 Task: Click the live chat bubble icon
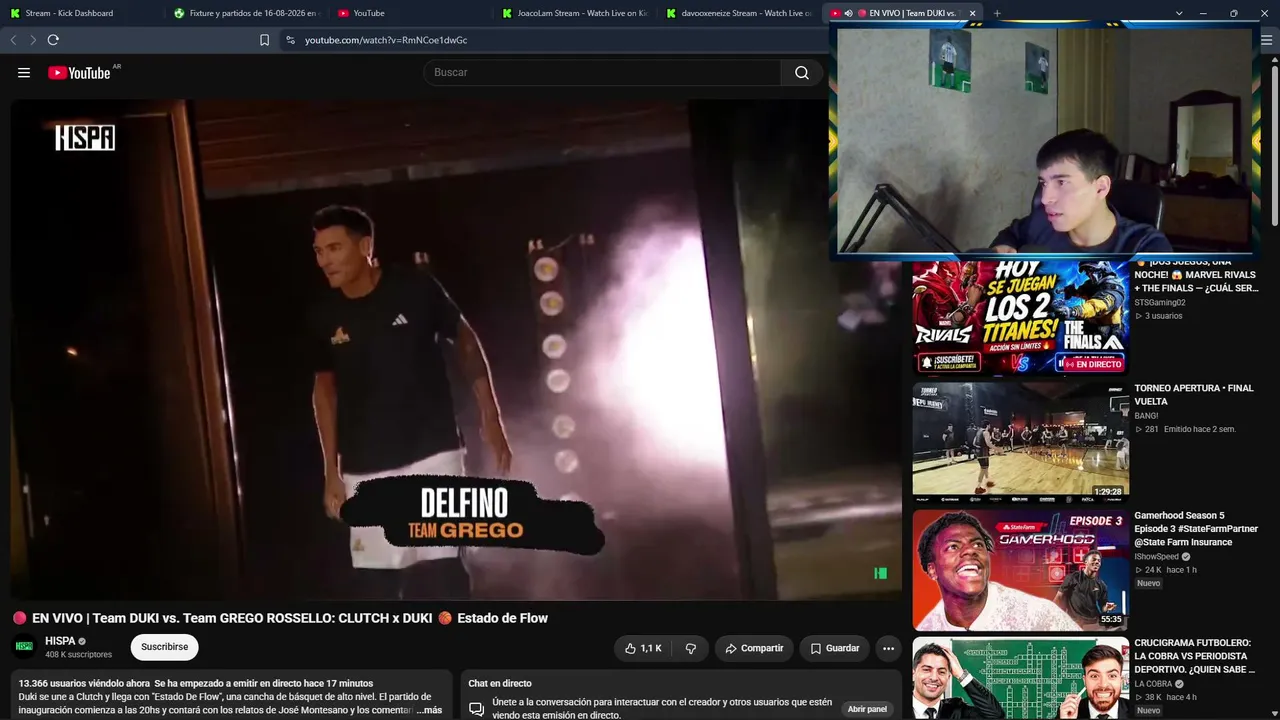[x=477, y=709]
